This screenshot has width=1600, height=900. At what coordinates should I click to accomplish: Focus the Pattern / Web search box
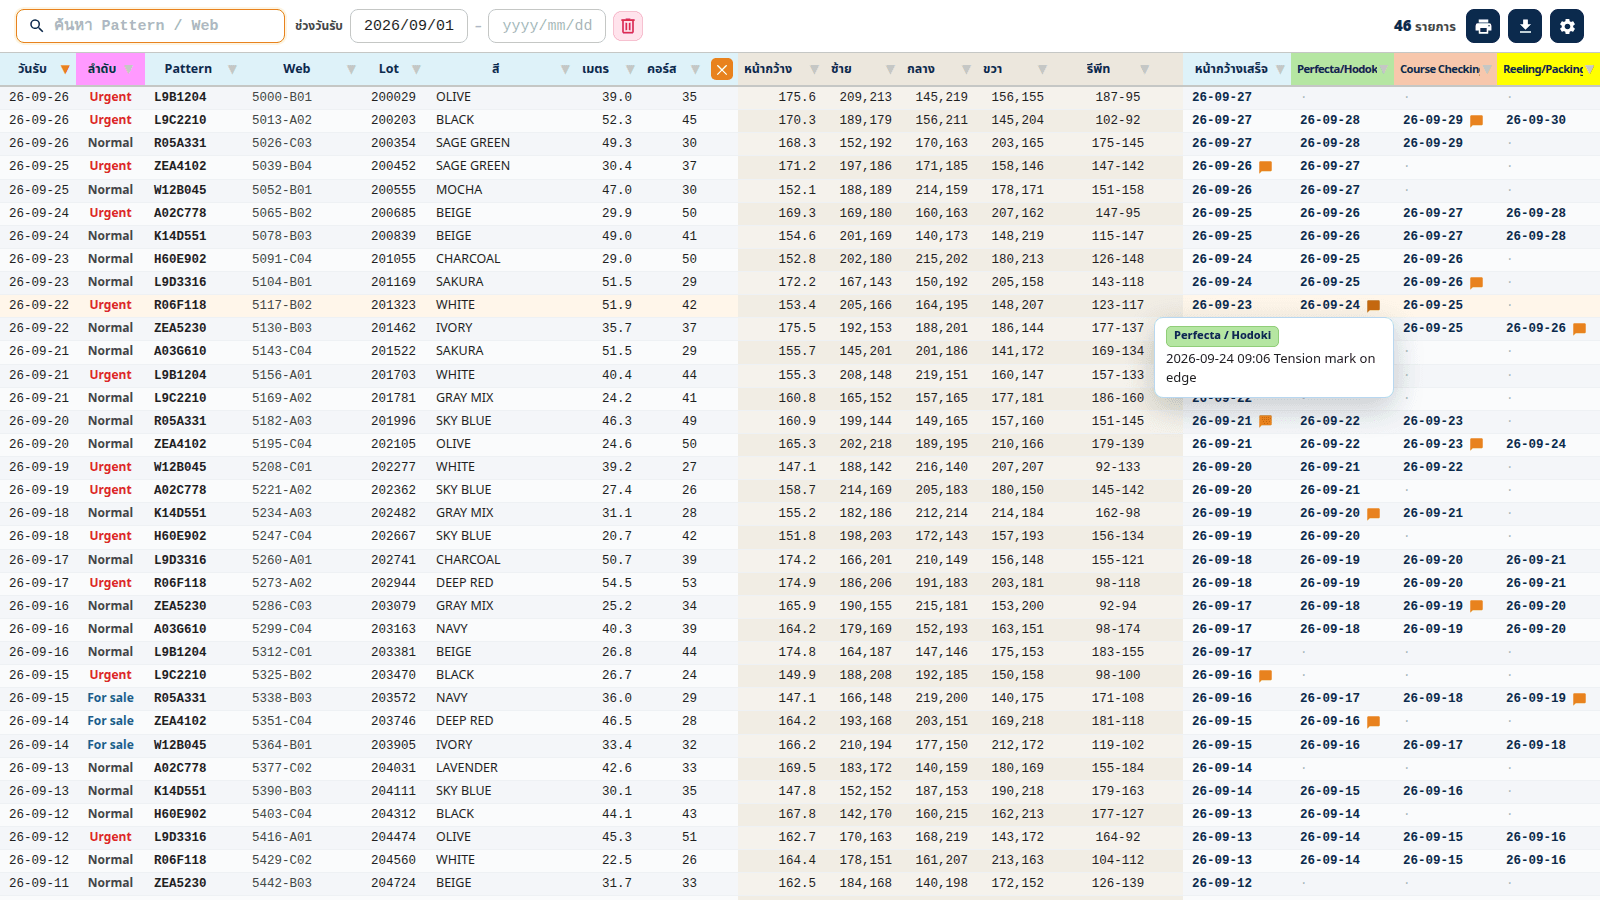(150, 26)
